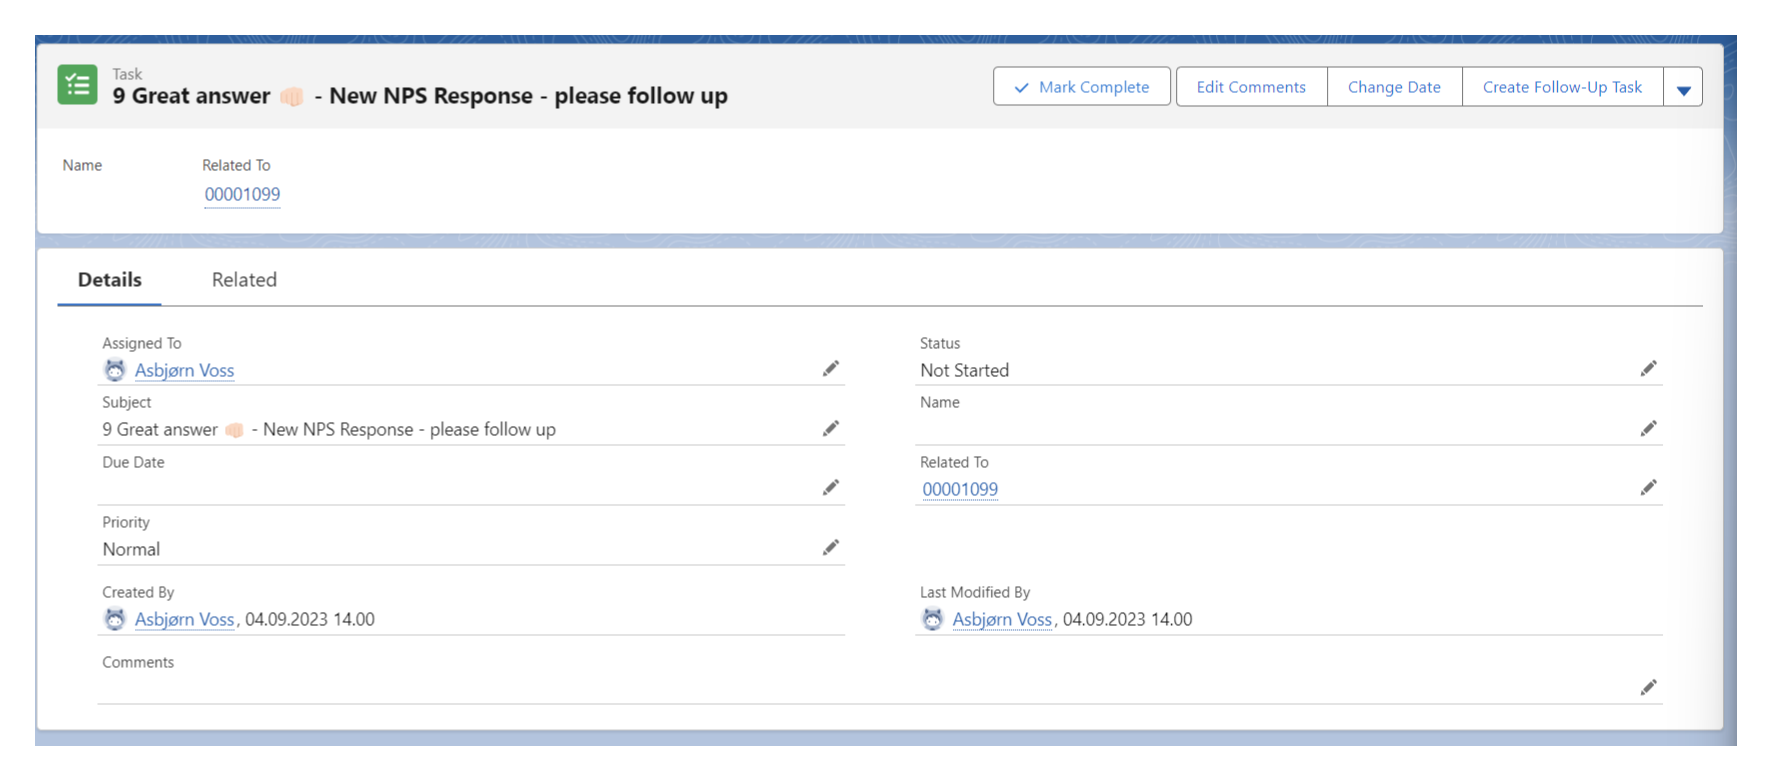Open Asbjørn Voss link under Last Modified By
The width and height of the screenshot is (1769, 777).
point(1001,619)
